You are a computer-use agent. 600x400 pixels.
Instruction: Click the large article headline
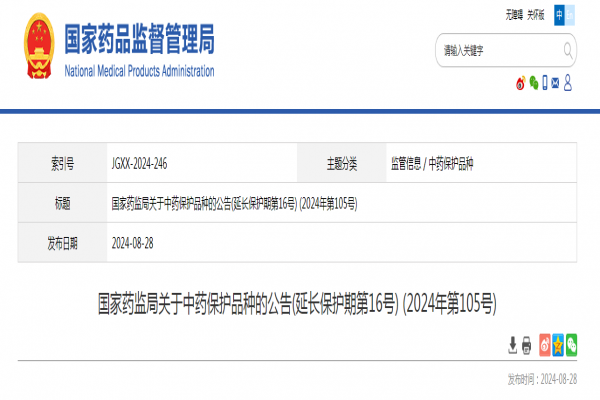pos(297,304)
